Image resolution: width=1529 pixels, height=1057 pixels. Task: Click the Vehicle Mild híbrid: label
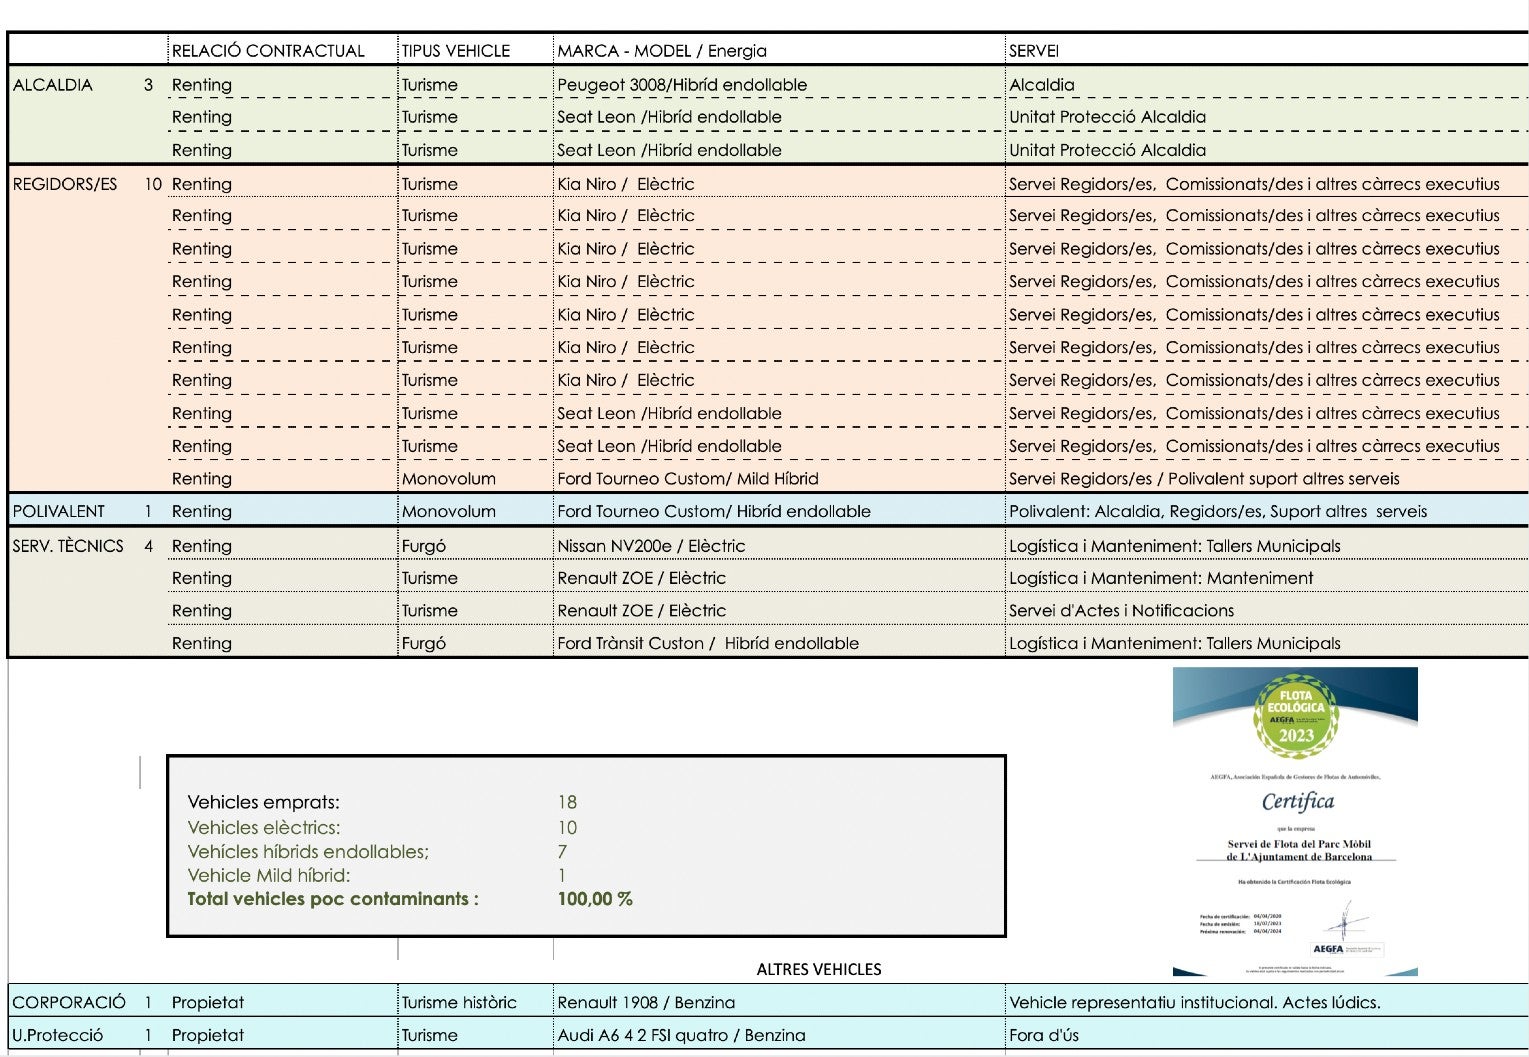[269, 876]
